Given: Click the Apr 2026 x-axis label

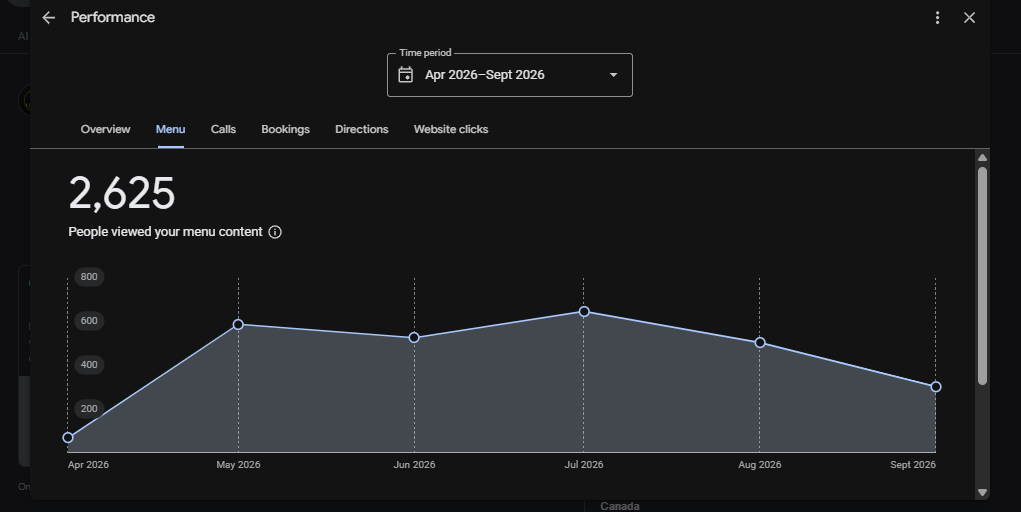Looking at the screenshot, I should tap(88, 464).
